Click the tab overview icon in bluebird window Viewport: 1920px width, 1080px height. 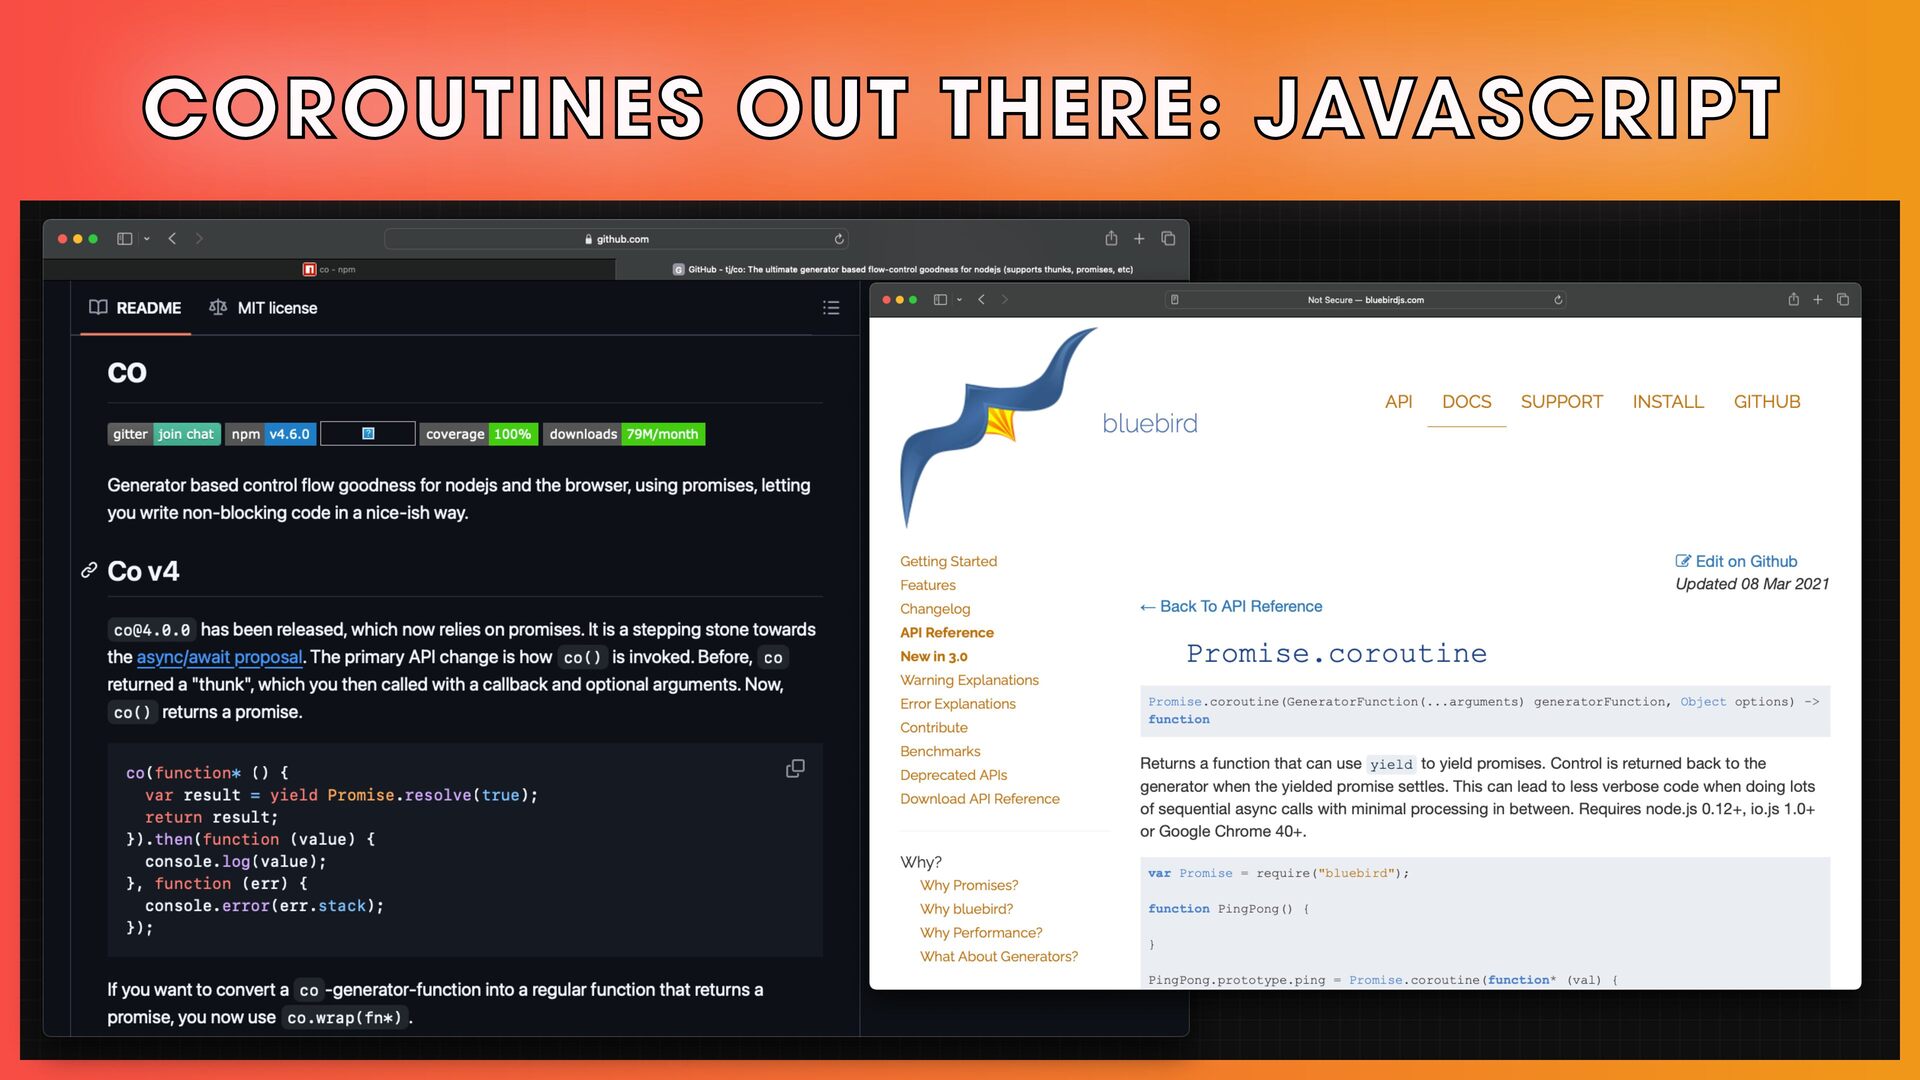pyautogui.click(x=1843, y=299)
